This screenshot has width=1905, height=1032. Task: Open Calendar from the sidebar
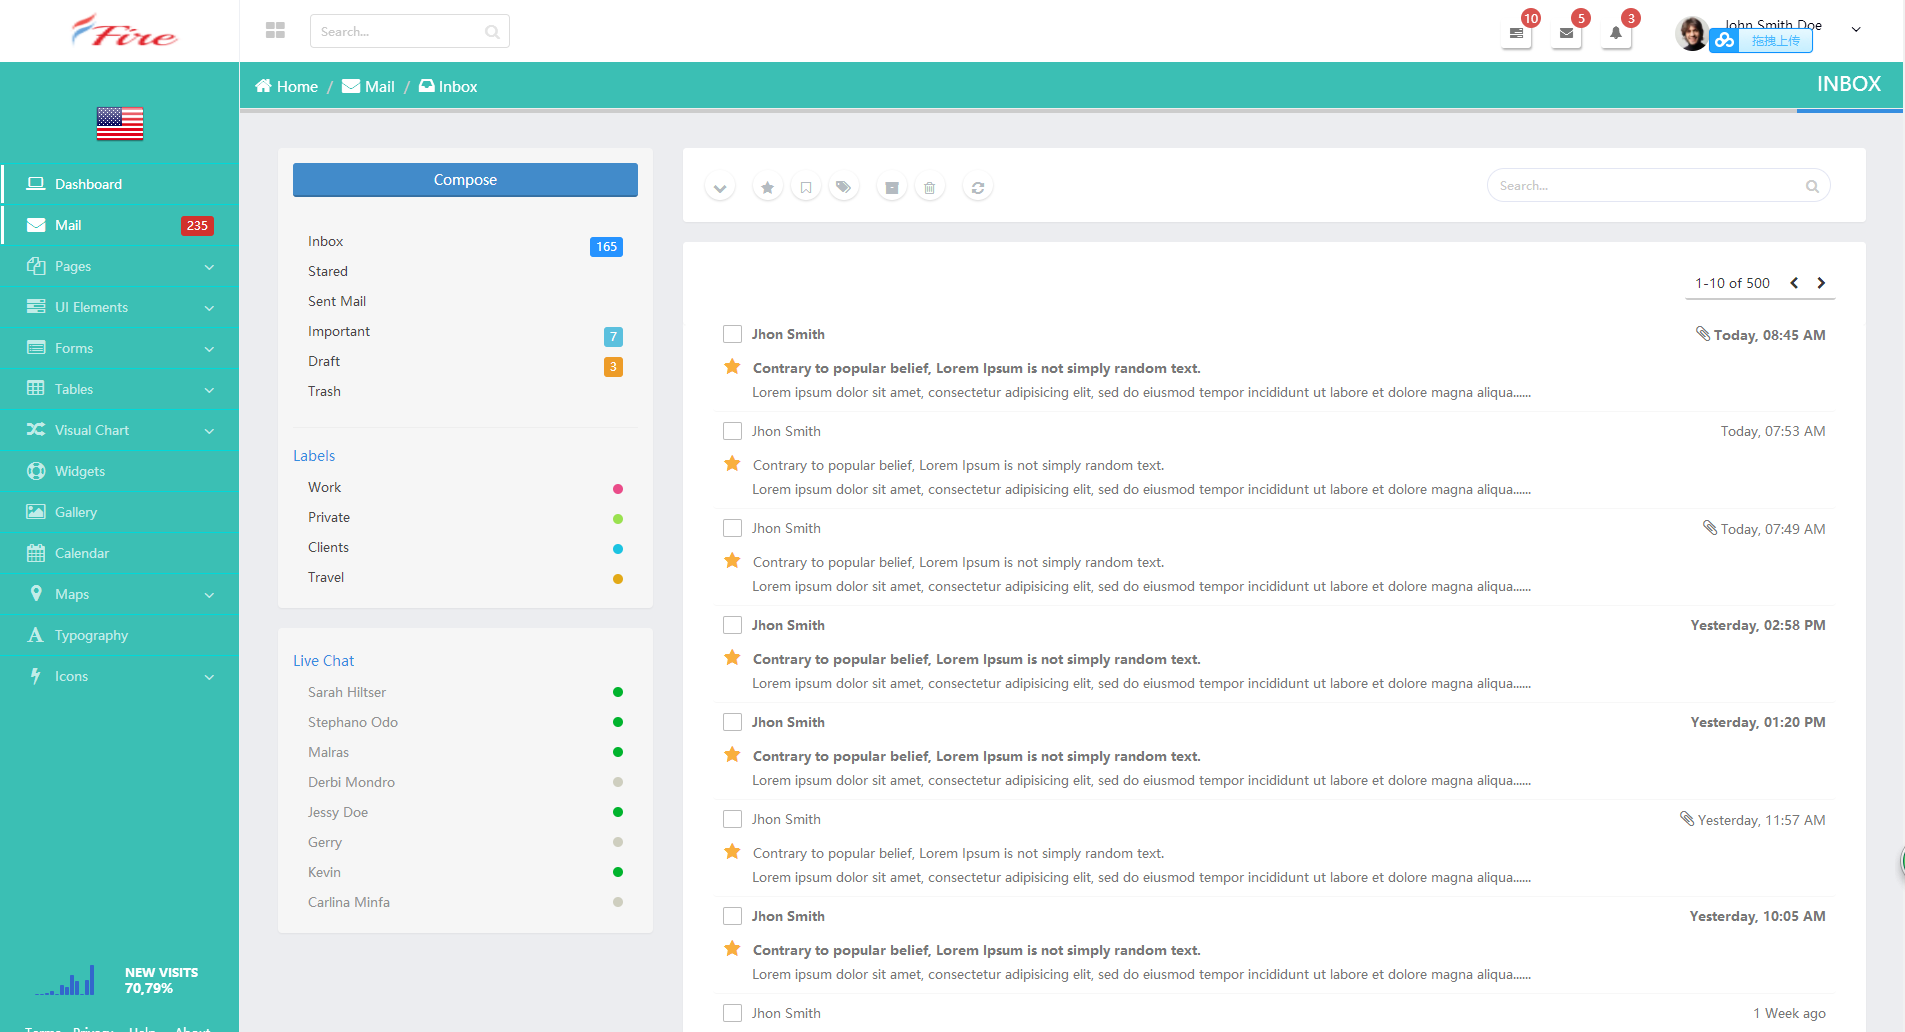coord(120,553)
